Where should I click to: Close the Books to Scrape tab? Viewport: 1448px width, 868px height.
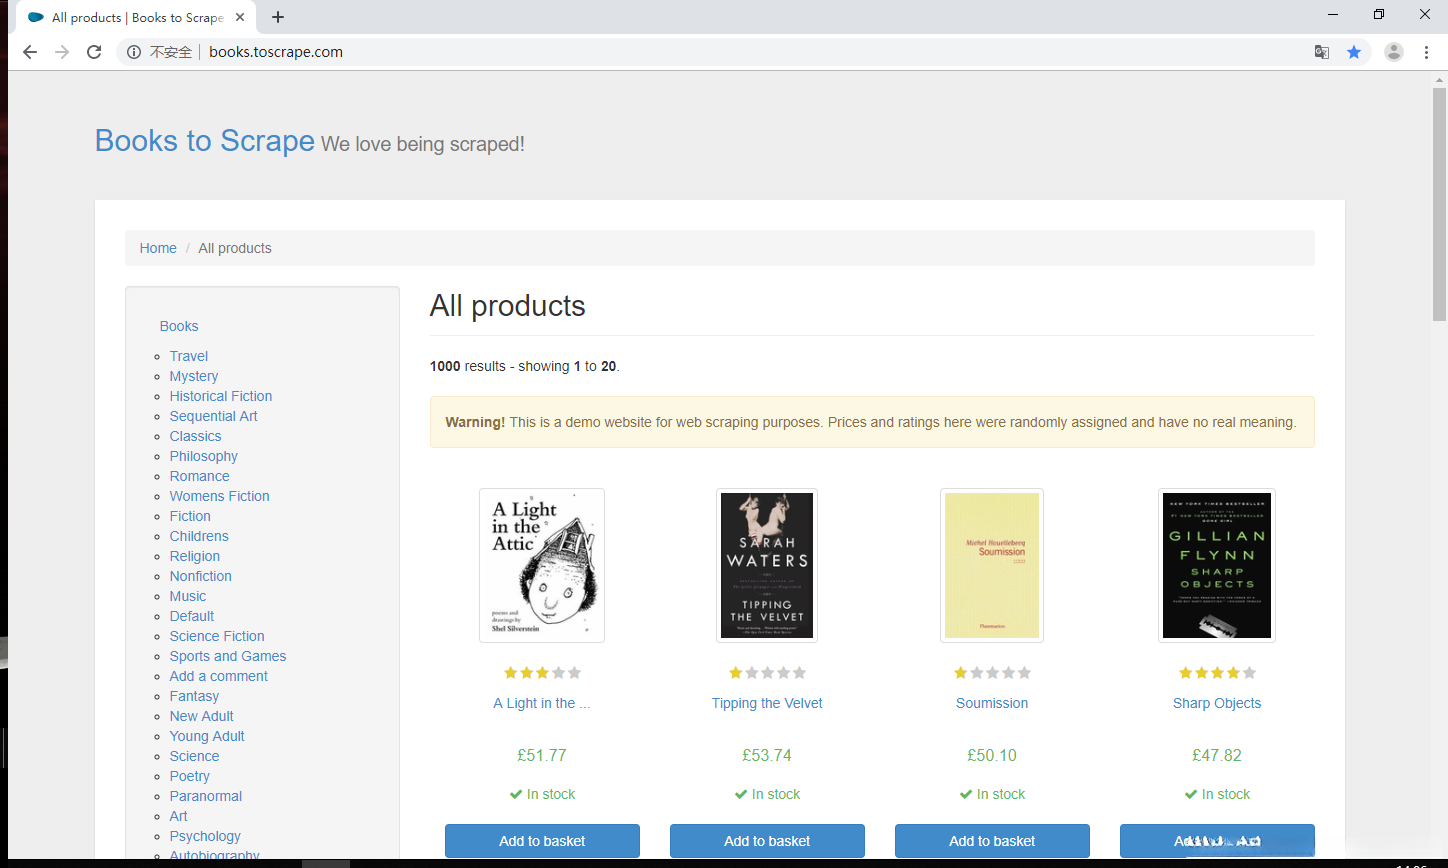[x=240, y=17]
